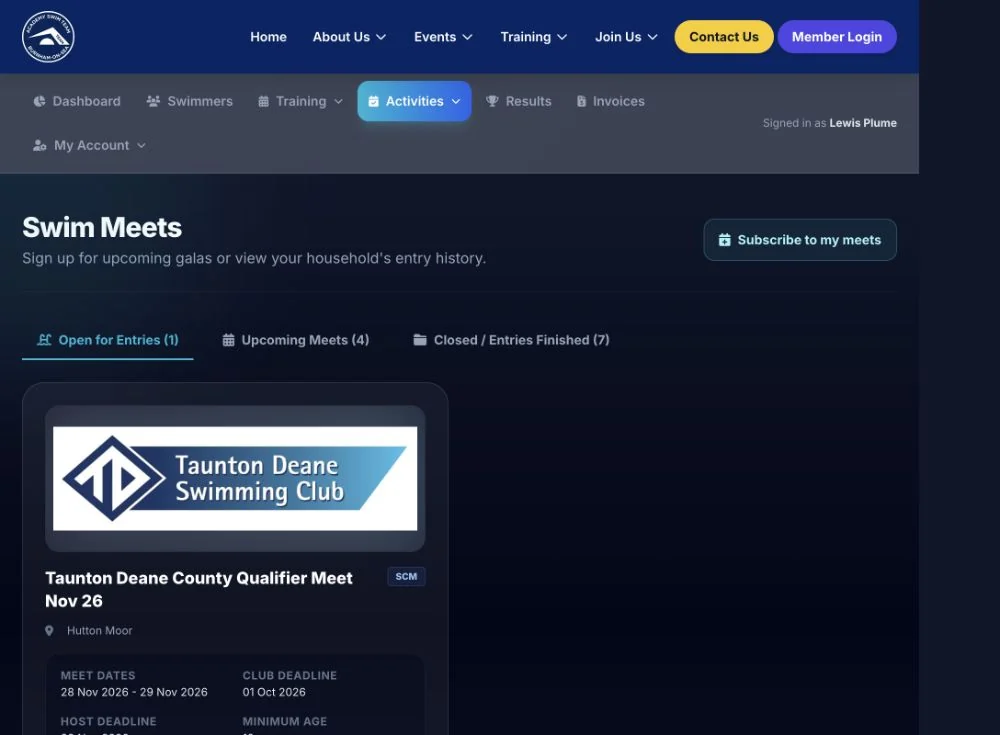This screenshot has height=735, width=1000.
Task: Click the Results trophy icon
Action: [x=492, y=101]
